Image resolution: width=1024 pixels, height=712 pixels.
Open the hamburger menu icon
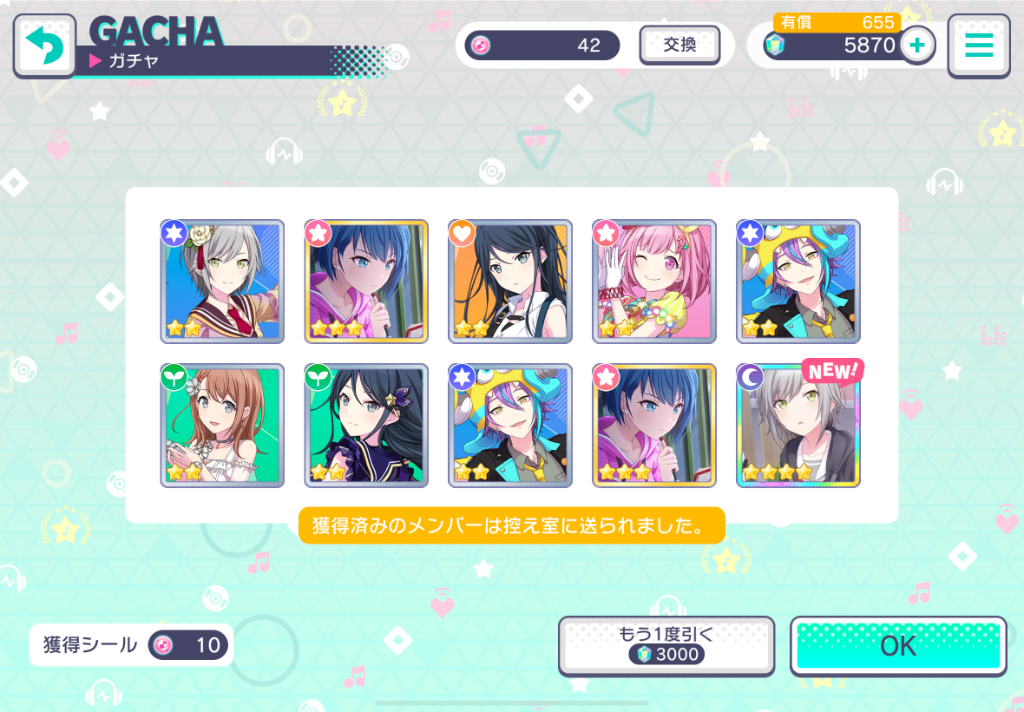[x=978, y=46]
